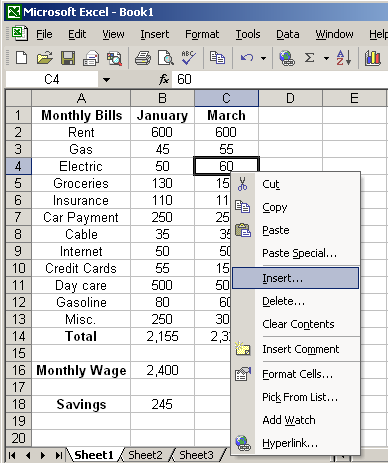Select the March header cell

[226, 115]
